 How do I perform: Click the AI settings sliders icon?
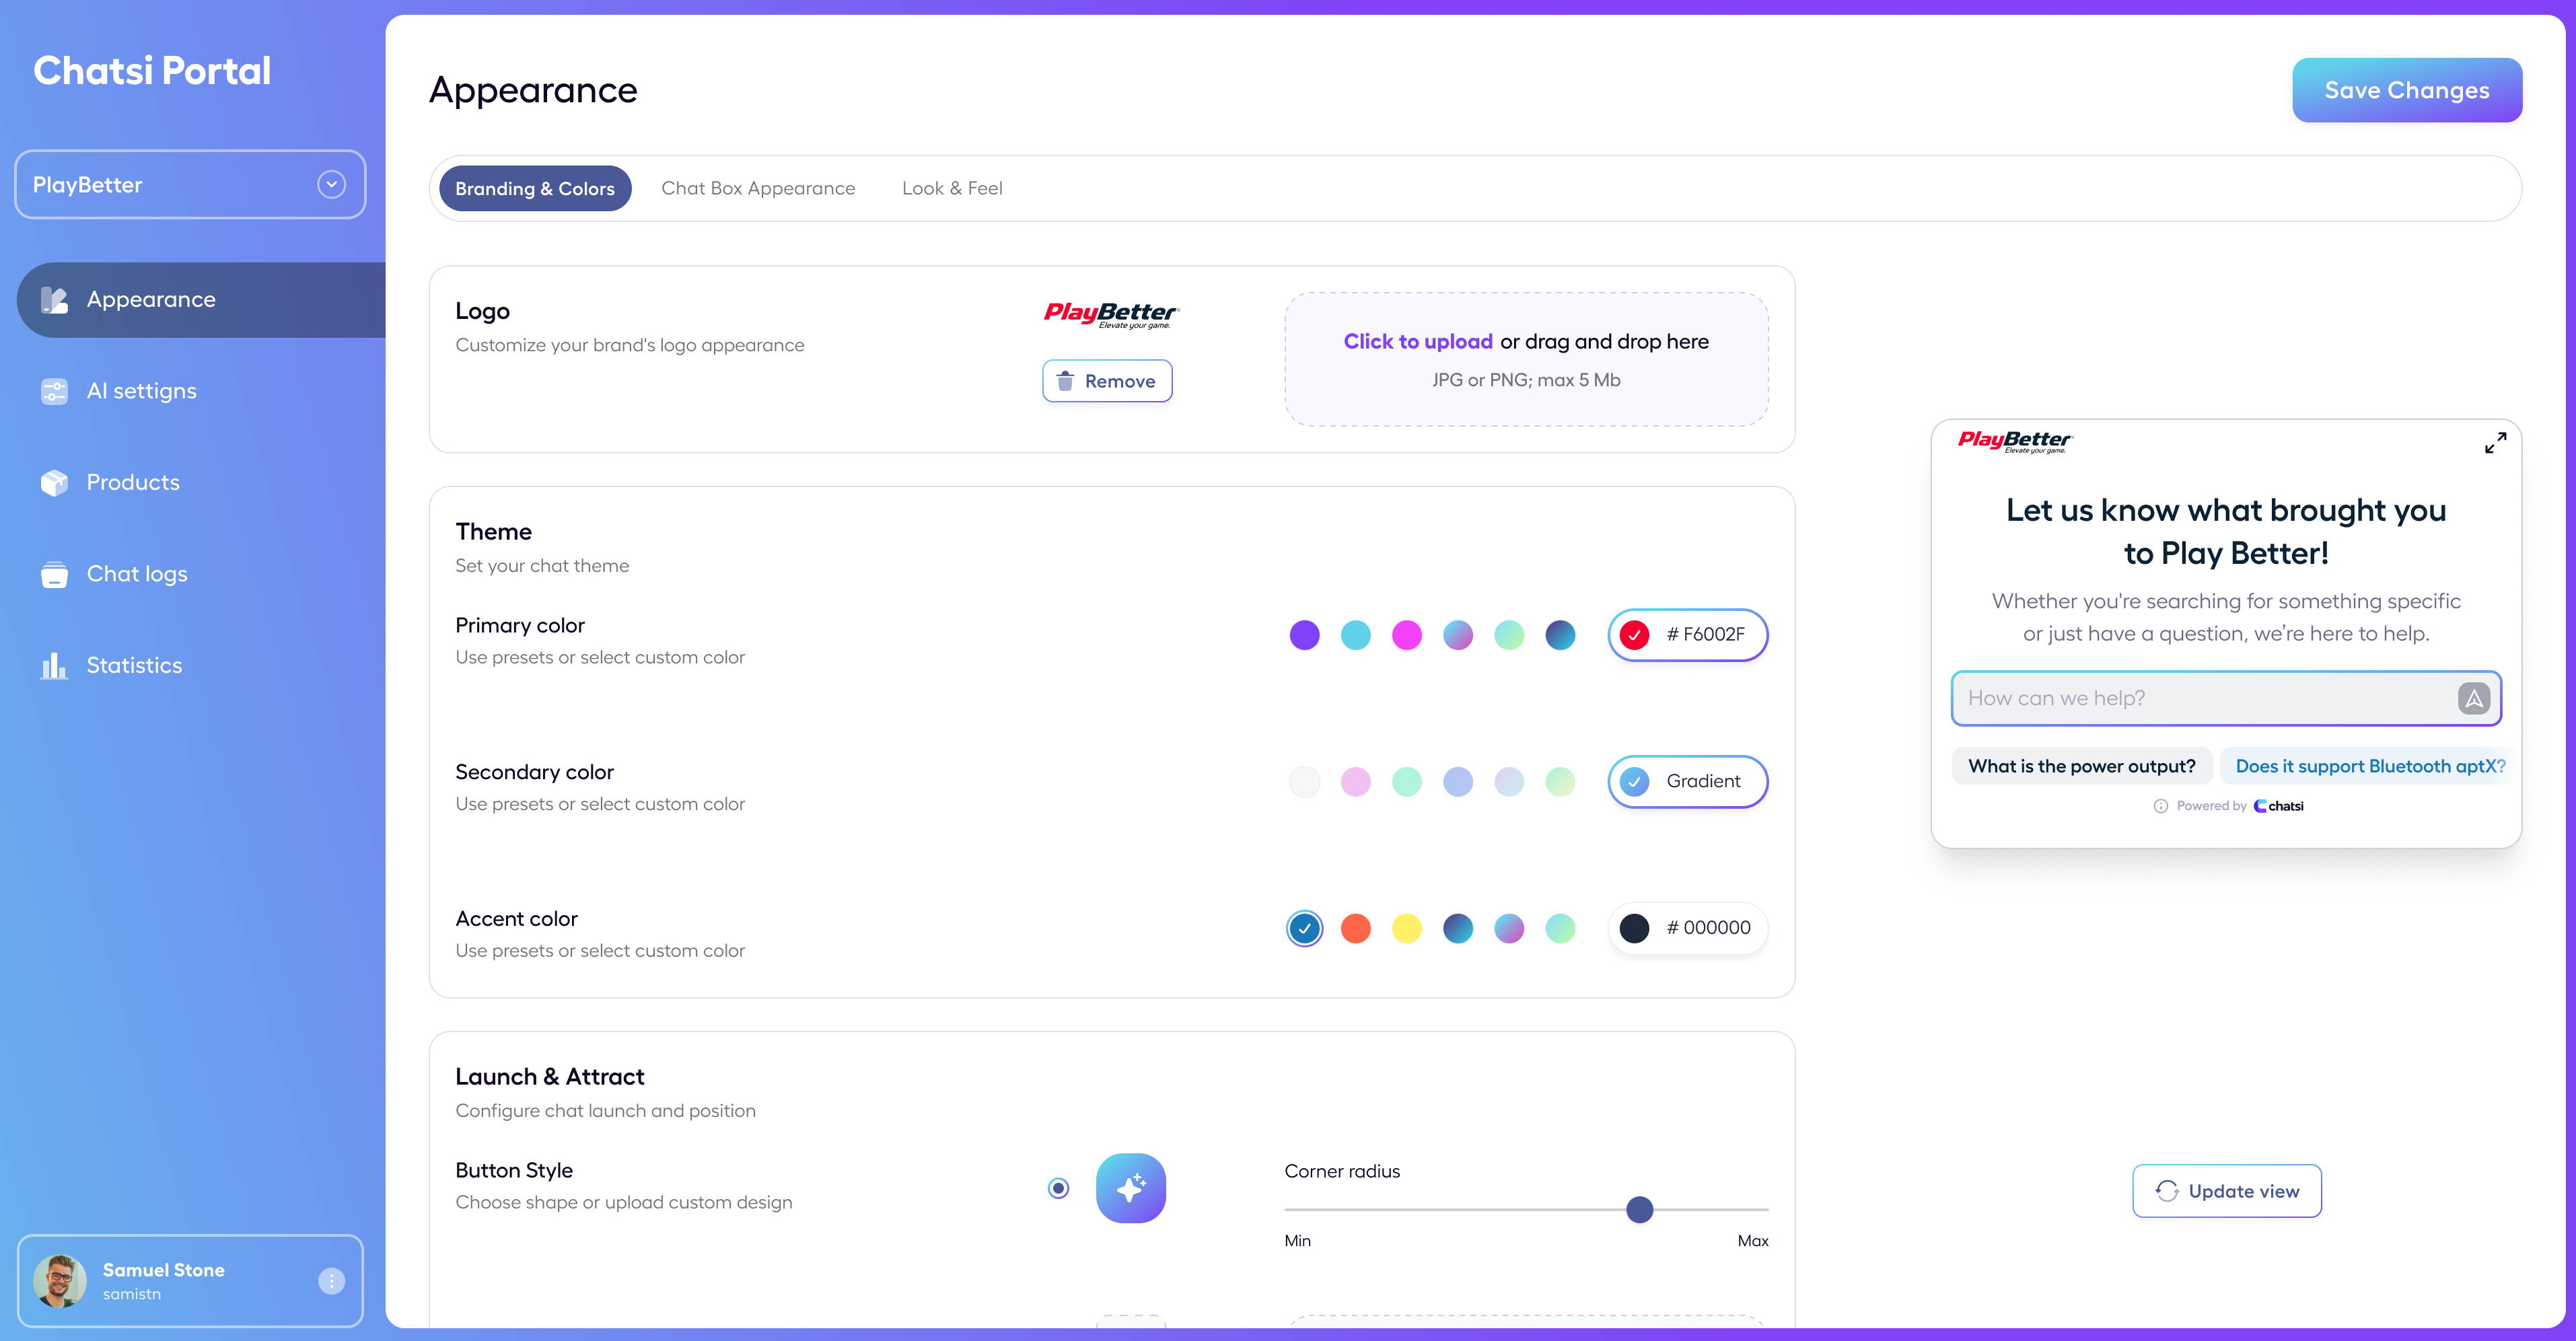[54, 391]
